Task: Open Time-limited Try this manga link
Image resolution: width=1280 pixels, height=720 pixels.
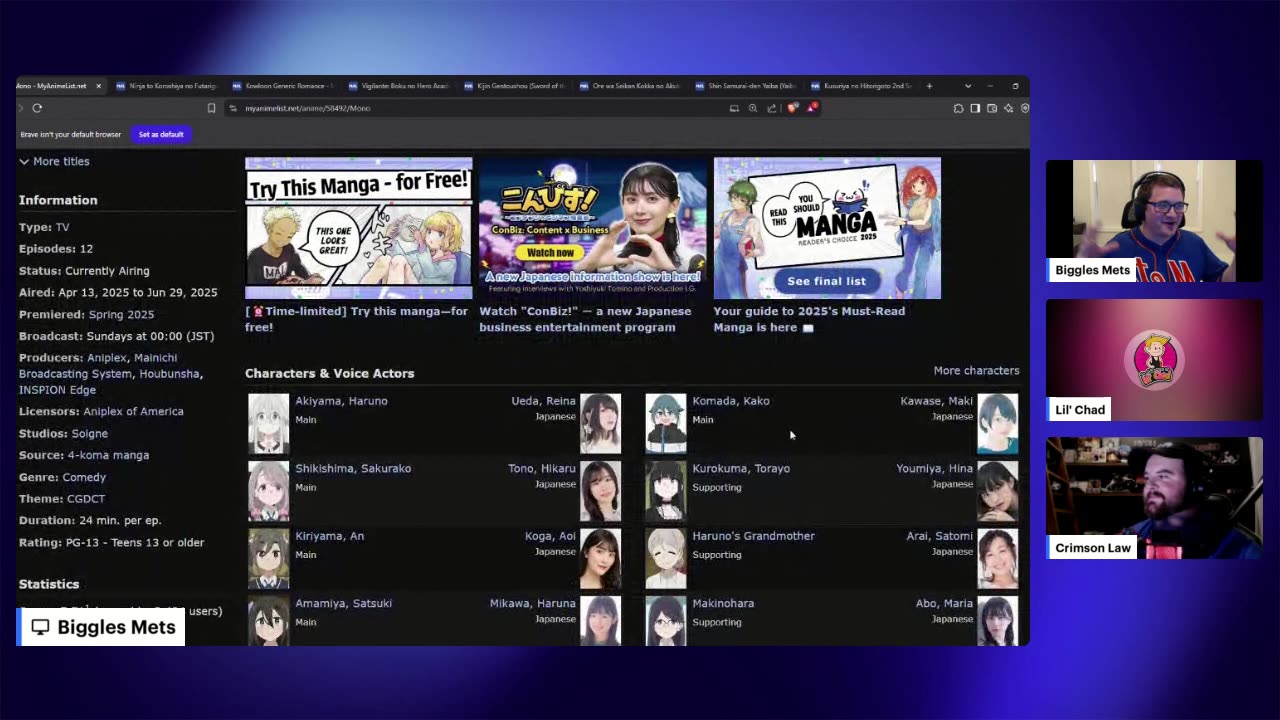Action: (x=356, y=319)
